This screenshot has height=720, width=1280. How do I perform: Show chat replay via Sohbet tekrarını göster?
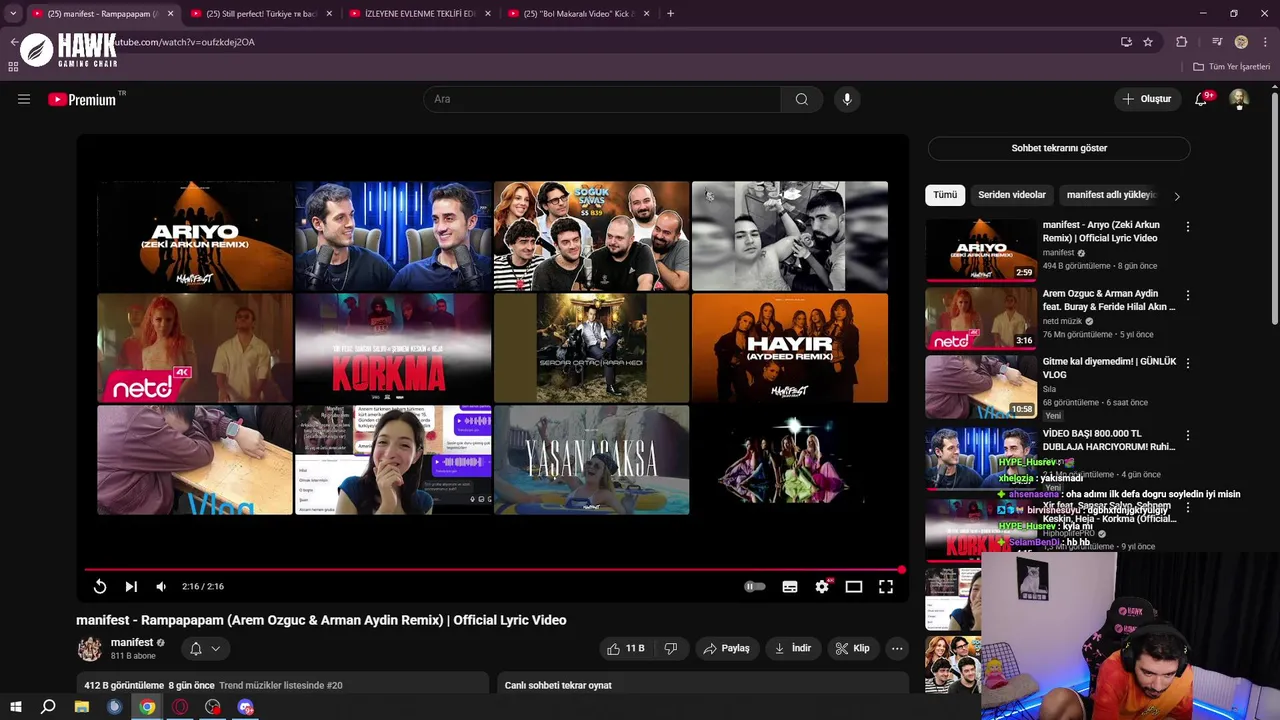point(1059,148)
